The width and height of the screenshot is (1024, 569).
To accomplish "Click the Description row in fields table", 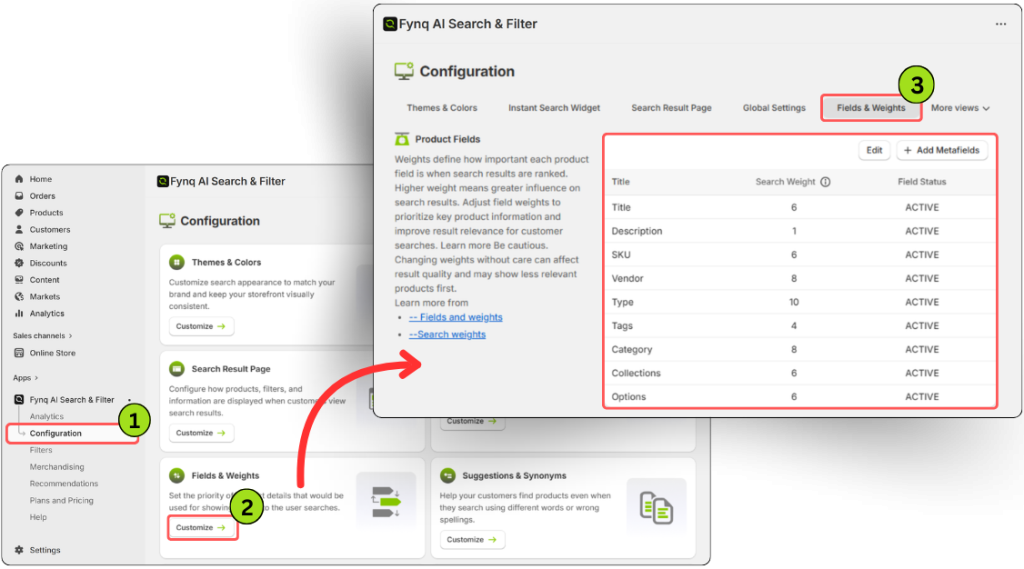I will 801,231.
